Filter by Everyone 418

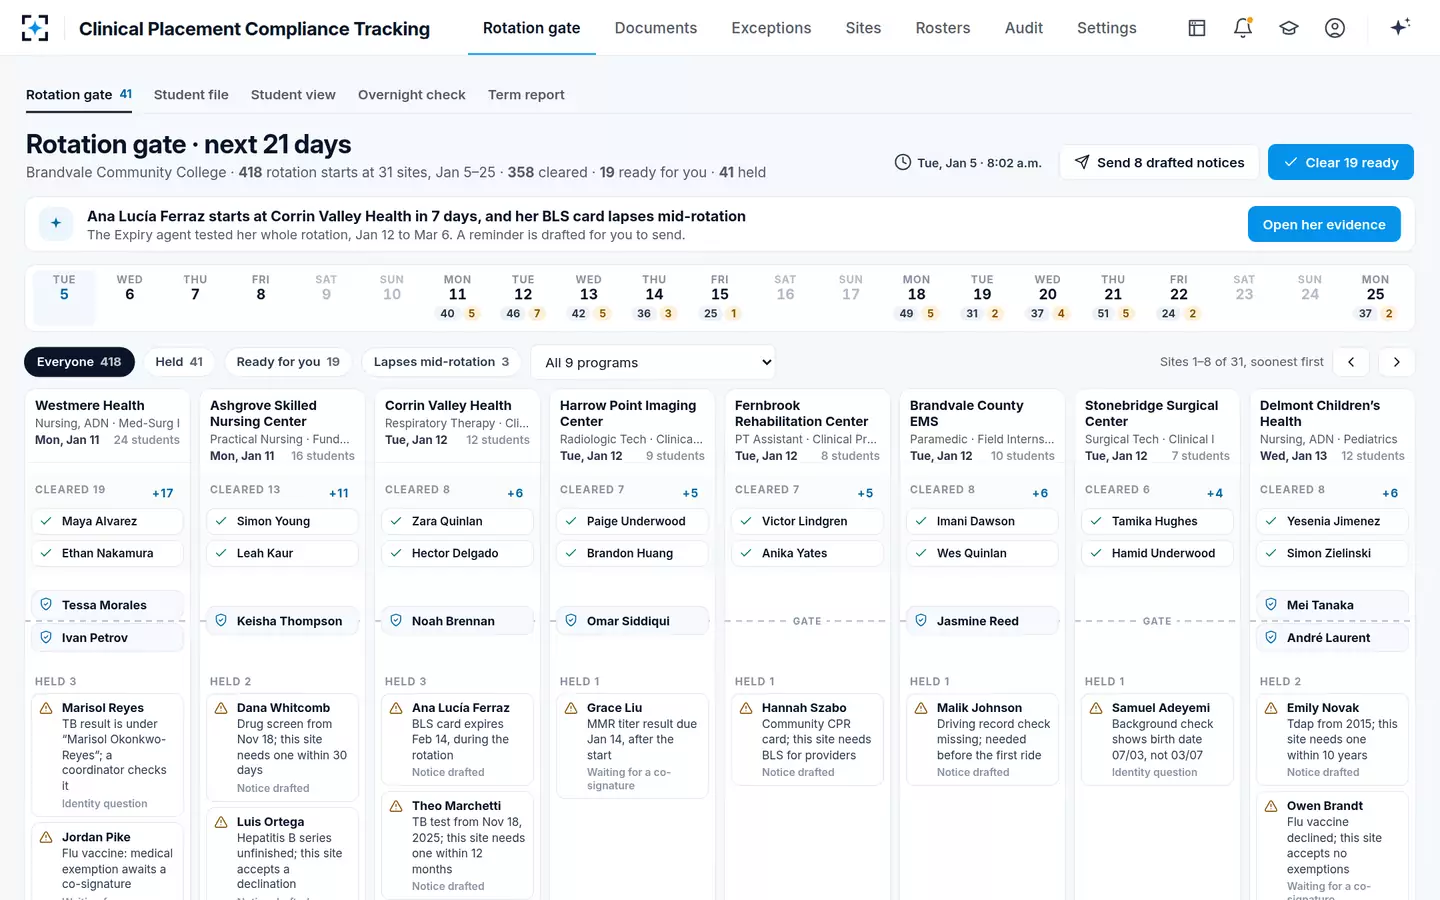pos(79,362)
